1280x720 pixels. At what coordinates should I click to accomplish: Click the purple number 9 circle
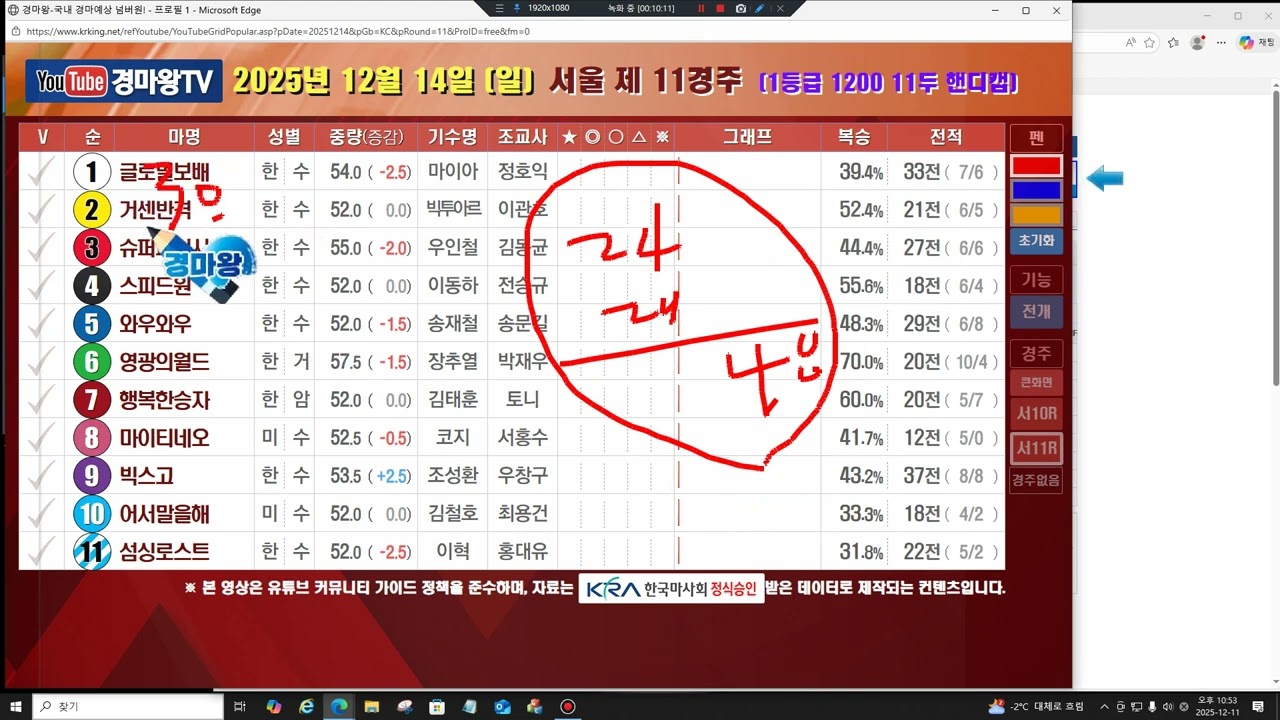point(92,476)
